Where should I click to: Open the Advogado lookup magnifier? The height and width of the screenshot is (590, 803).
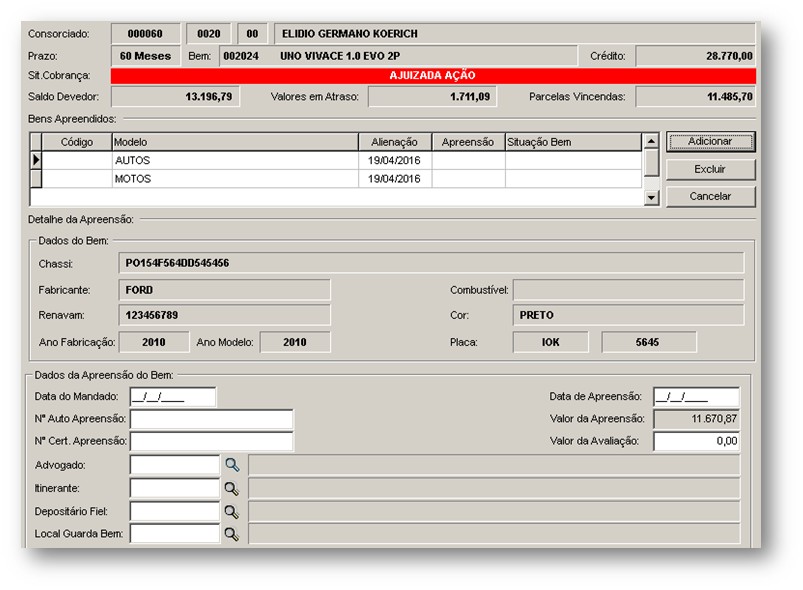tap(232, 465)
